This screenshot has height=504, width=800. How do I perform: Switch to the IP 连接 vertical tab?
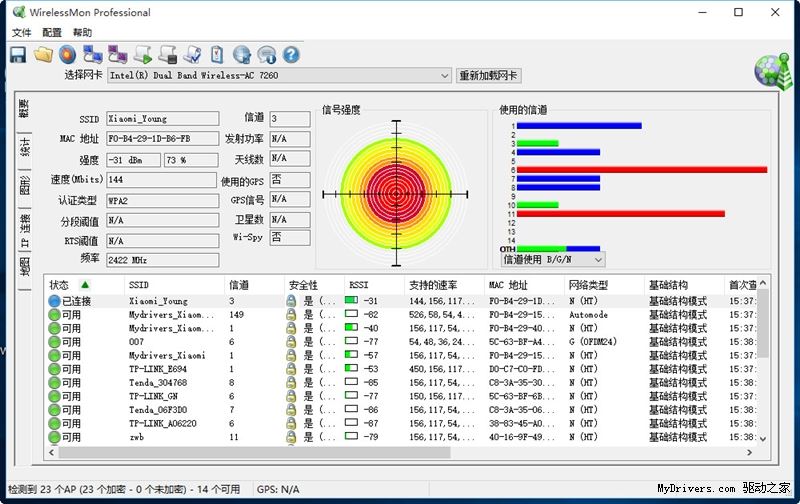click(x=24, y=231)
